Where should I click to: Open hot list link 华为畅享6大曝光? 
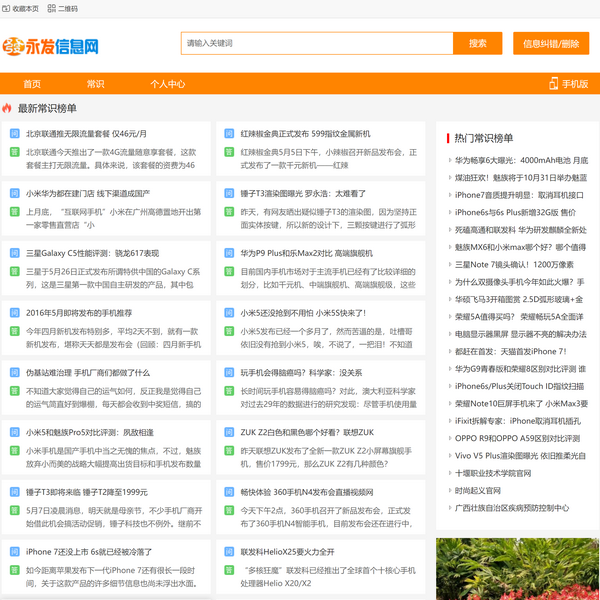(520, 160)
